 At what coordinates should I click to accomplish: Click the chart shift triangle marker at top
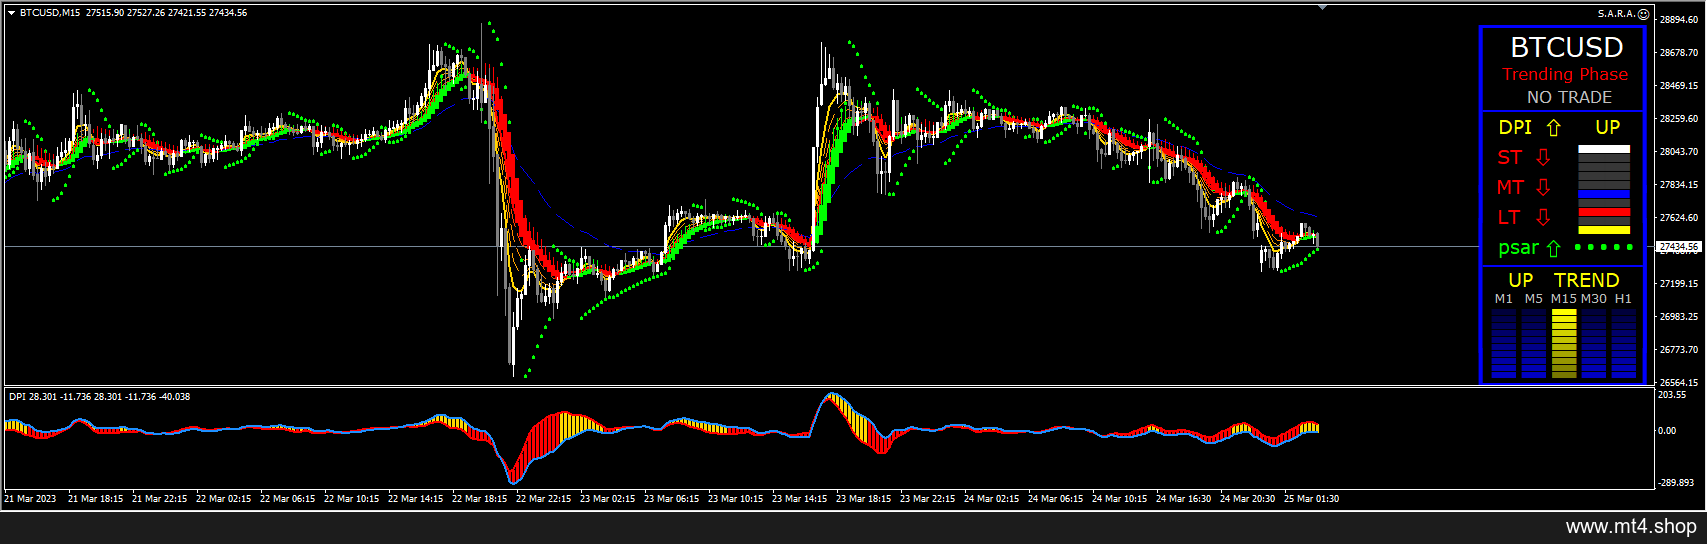pyautogui.click(x=1323, y=7)
